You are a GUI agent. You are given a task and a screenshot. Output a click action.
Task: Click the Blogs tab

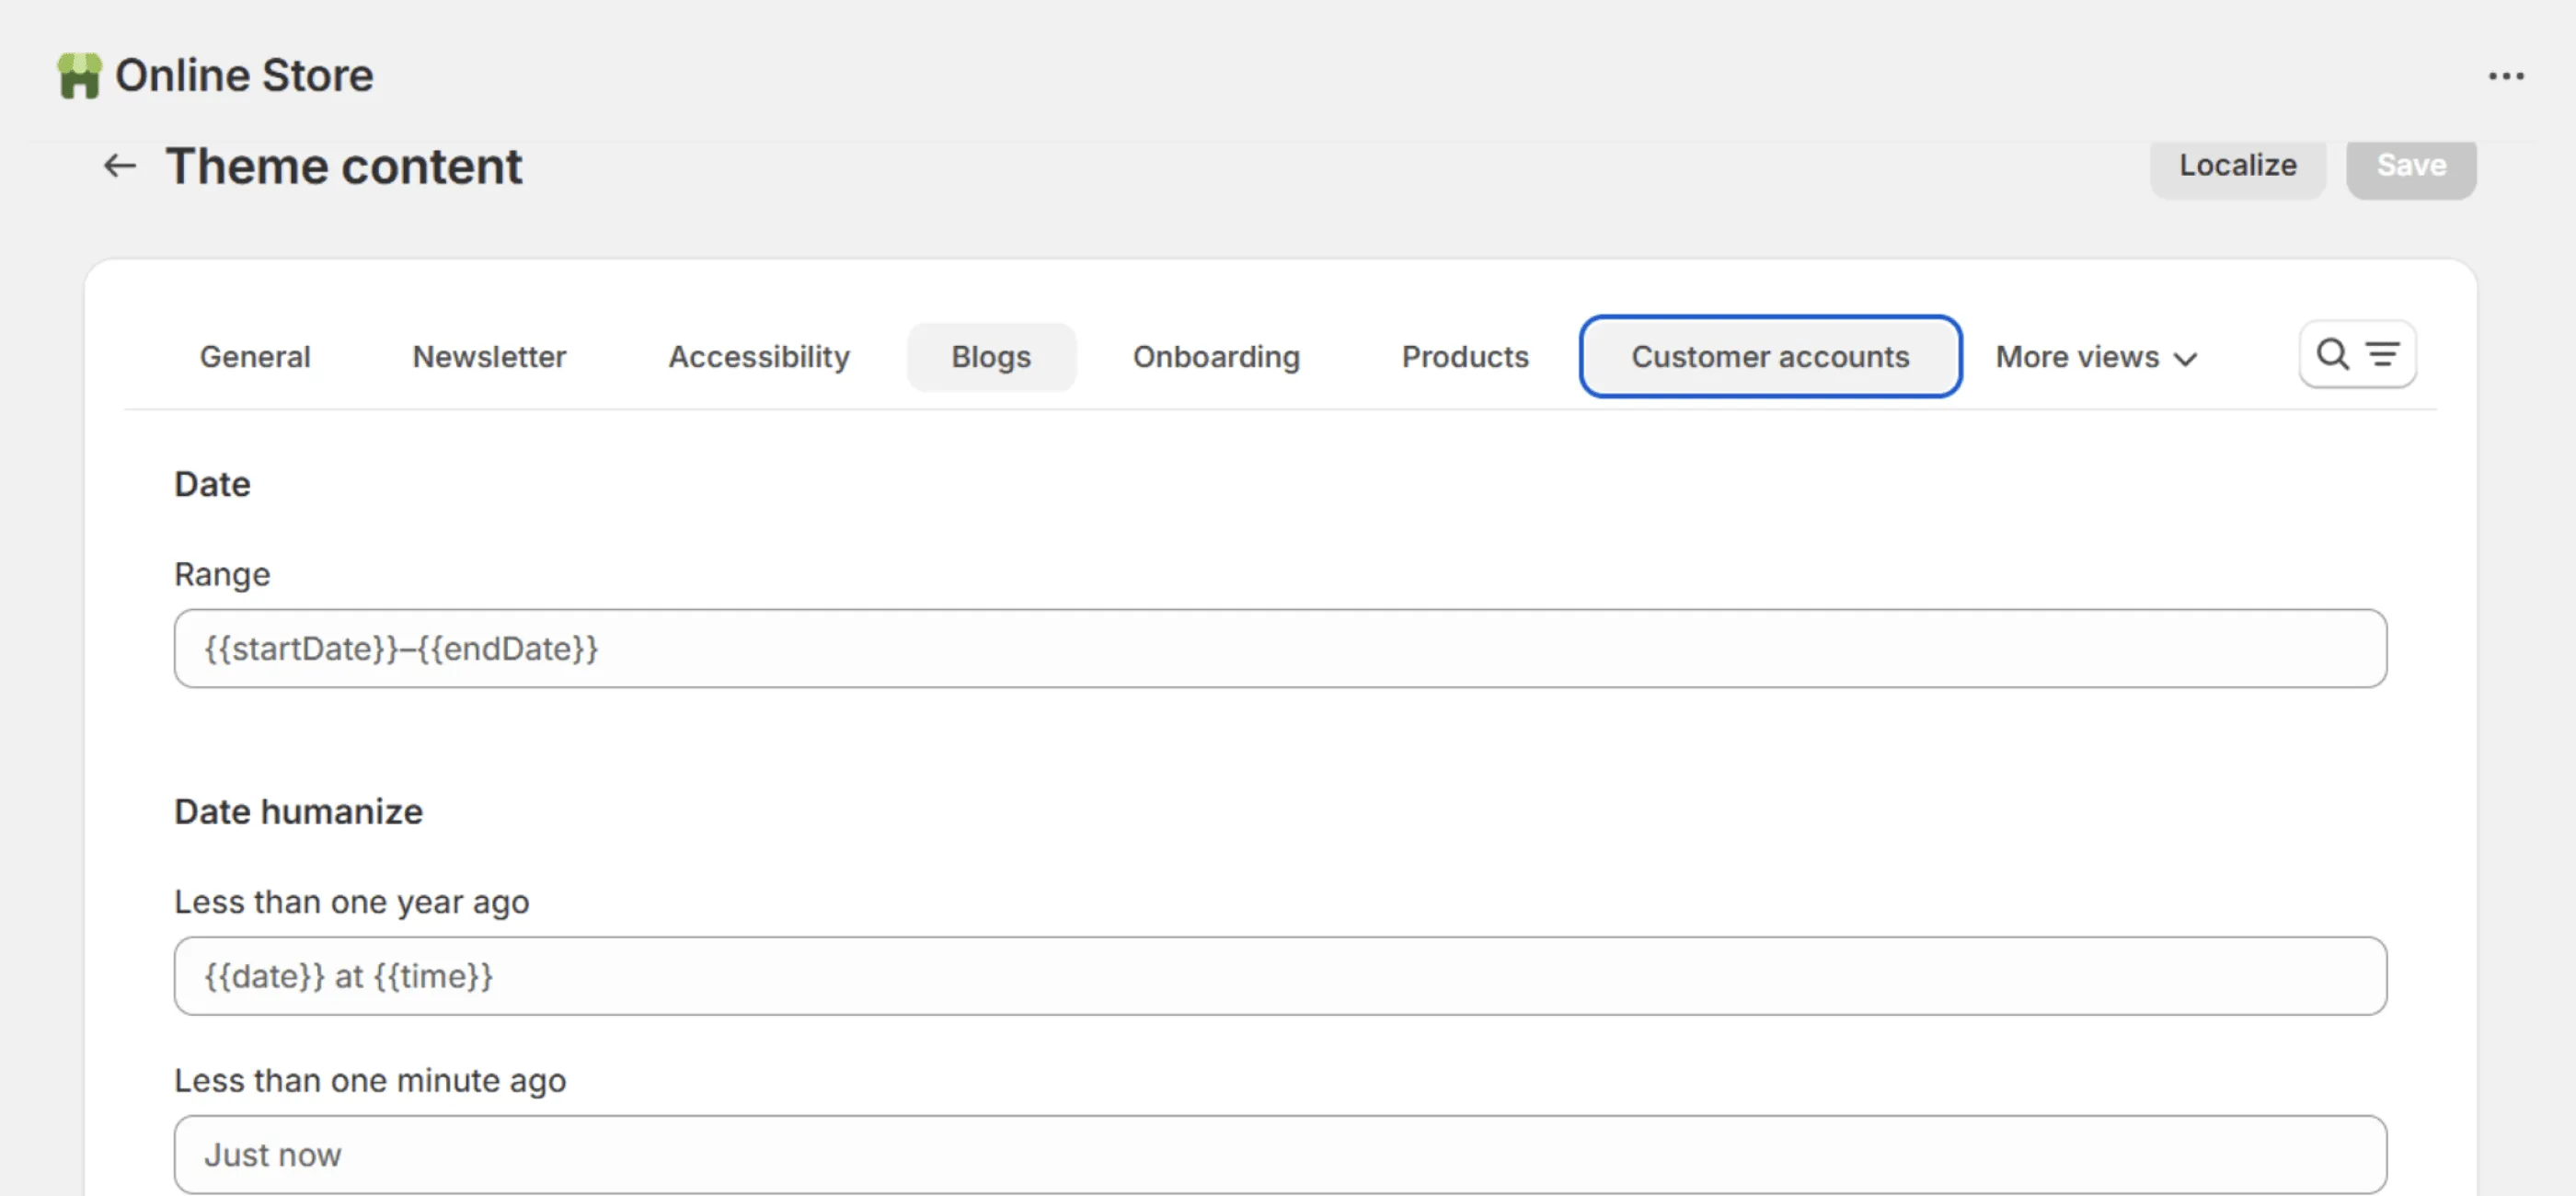click(x=991, y=357)
